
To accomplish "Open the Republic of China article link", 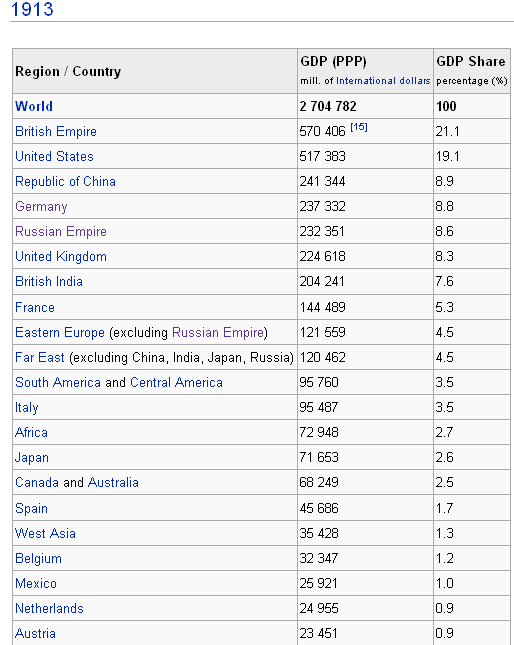I will [x=65, y=181].
